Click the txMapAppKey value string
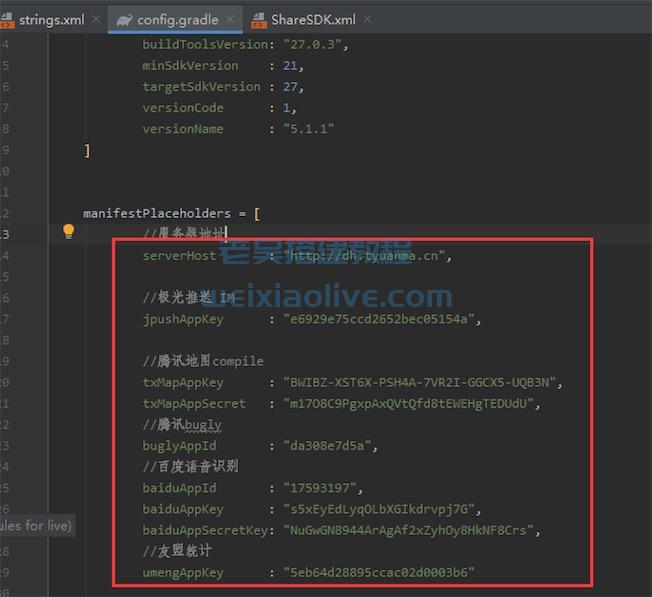652x597 pixels. point(420,382)
